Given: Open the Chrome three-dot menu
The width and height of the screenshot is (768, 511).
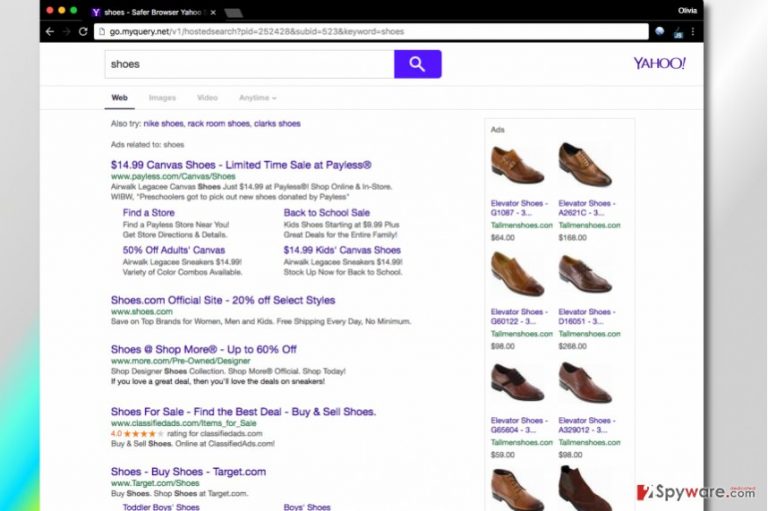Looking at the screenshot, I should point(693,31).
